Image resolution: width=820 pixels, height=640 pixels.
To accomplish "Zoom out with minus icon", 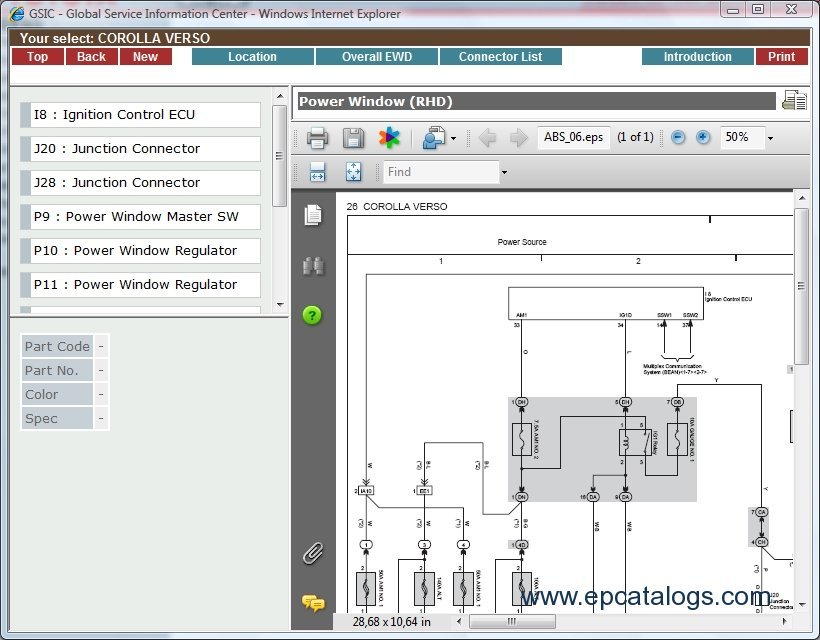I will coord(678,138).
